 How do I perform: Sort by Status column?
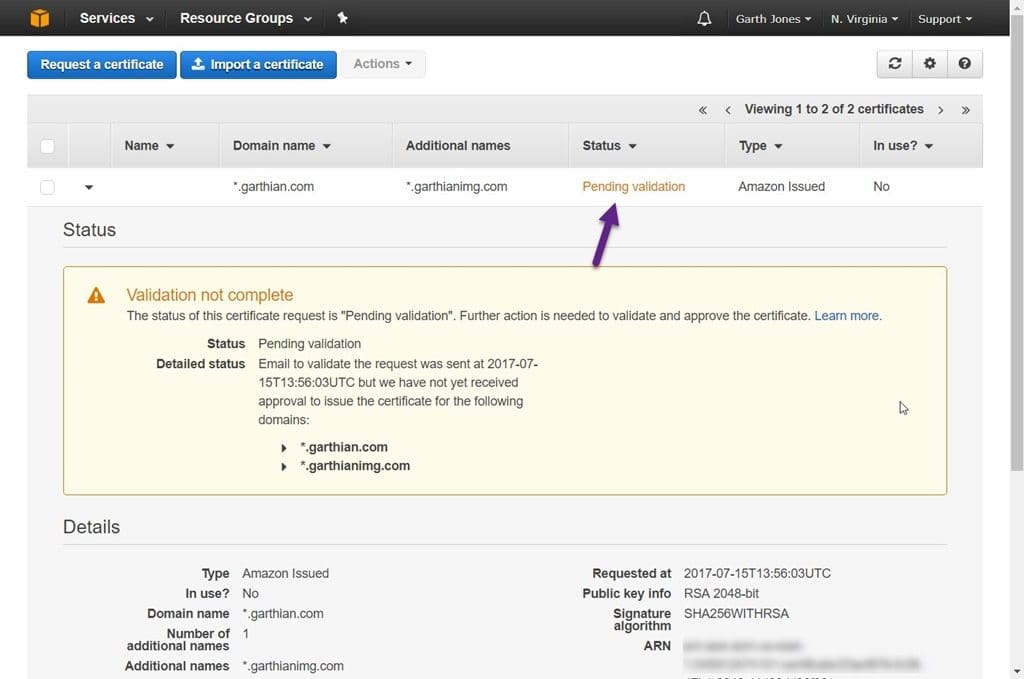pos(609,146)
